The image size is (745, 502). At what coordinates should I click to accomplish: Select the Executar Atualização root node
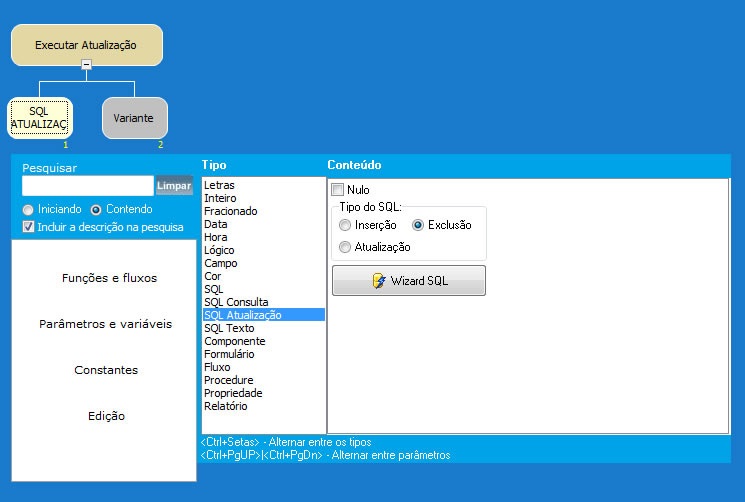(x=86, y=45)
